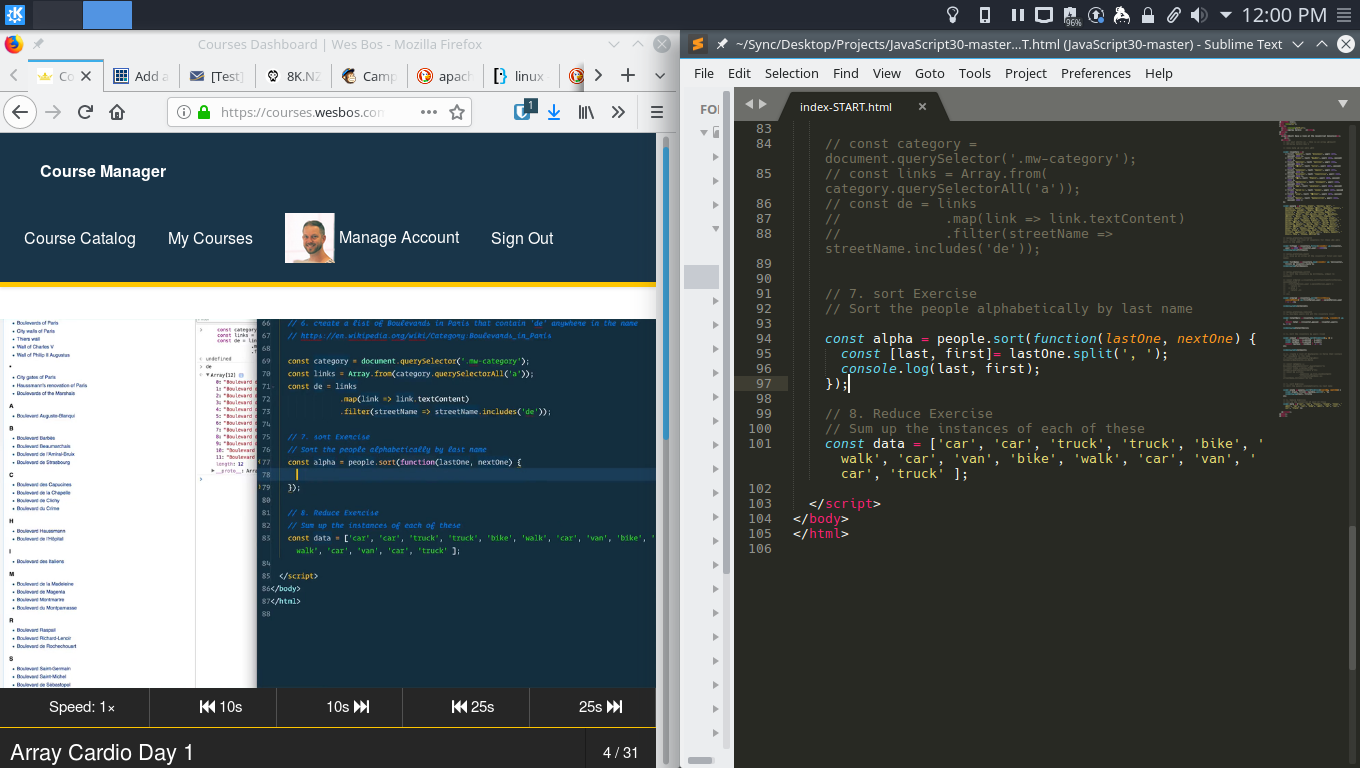Screen dimensions: 1360x768
Task: Click Sign Out link
Action: click(x=522, y=238)
